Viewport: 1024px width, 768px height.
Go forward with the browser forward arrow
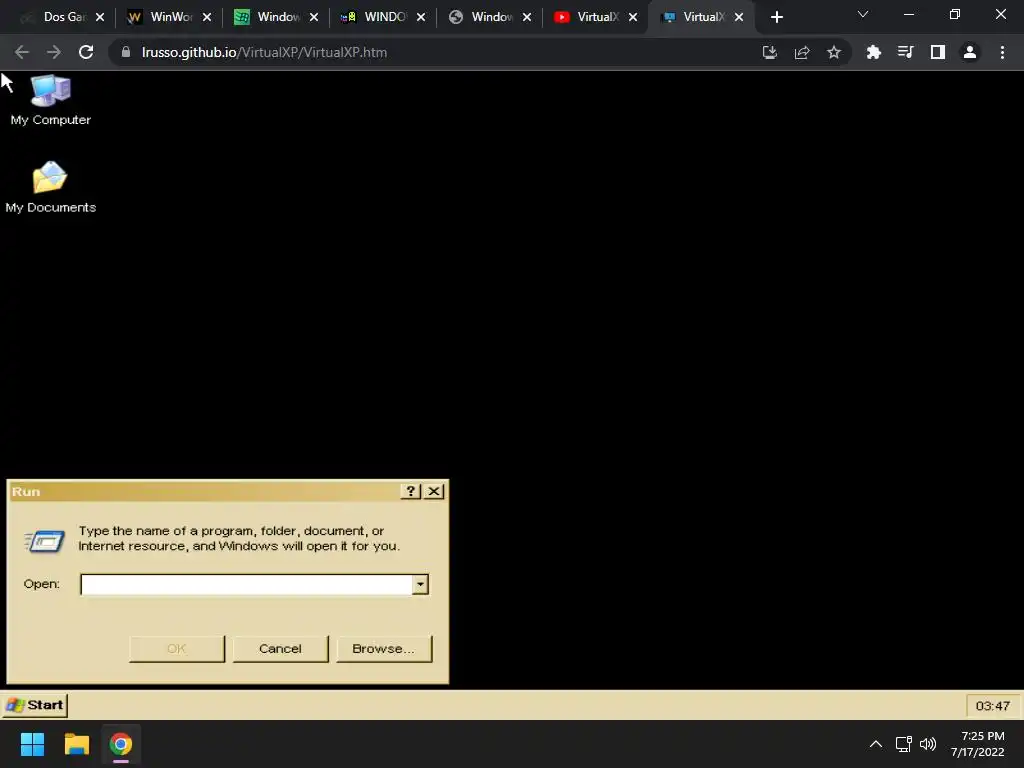click(x=54, y=52)
